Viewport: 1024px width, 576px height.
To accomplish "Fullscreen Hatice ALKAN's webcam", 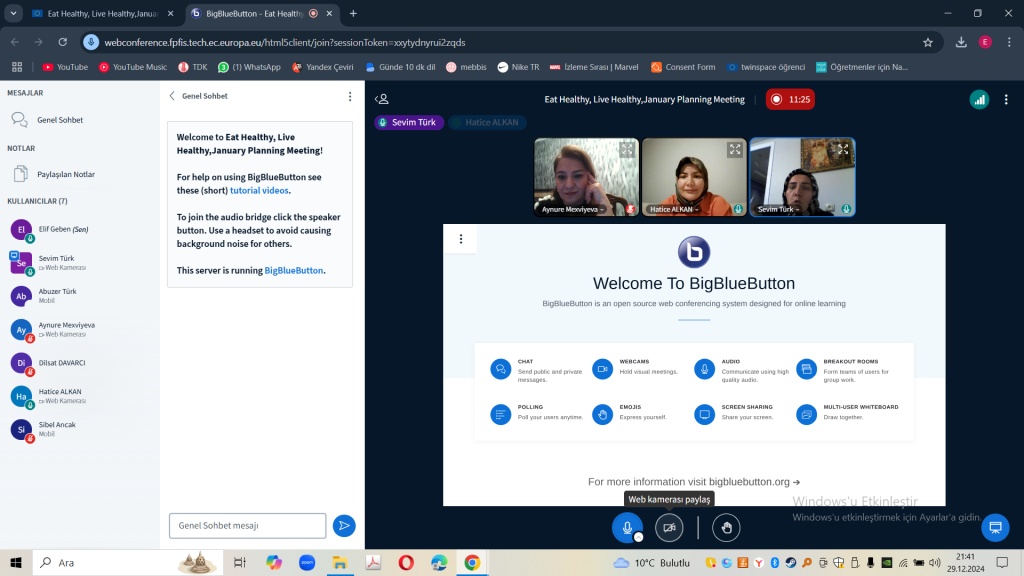I will point(735,150).
